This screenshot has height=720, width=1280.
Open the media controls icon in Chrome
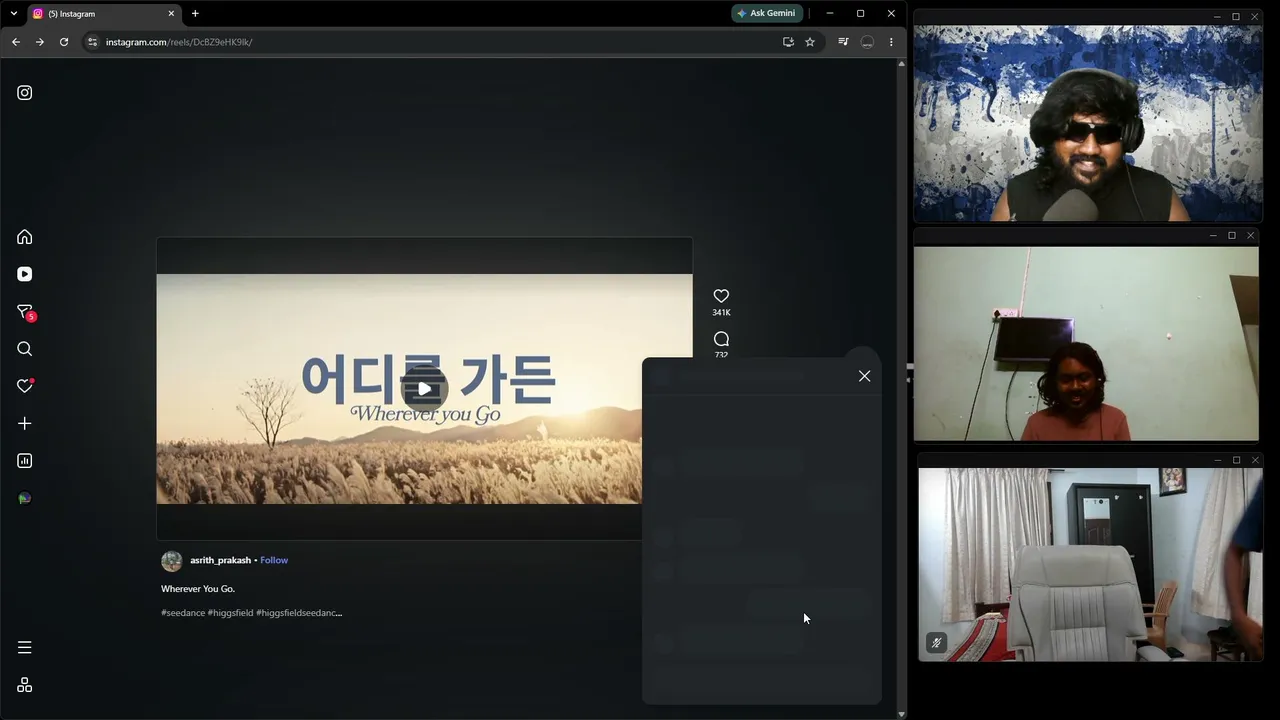point(843,42)
